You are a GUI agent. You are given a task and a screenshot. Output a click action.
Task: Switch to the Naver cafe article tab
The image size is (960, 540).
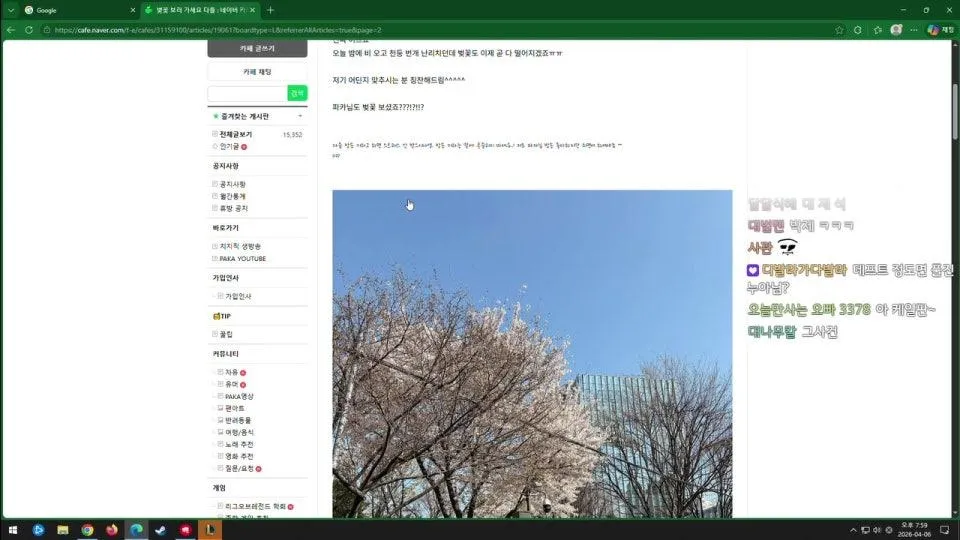click(x=199, y=10)
